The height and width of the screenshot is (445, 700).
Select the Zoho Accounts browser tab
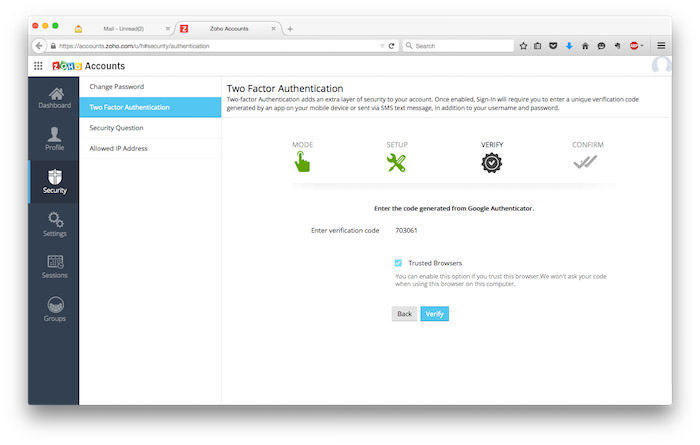(229, 29)
